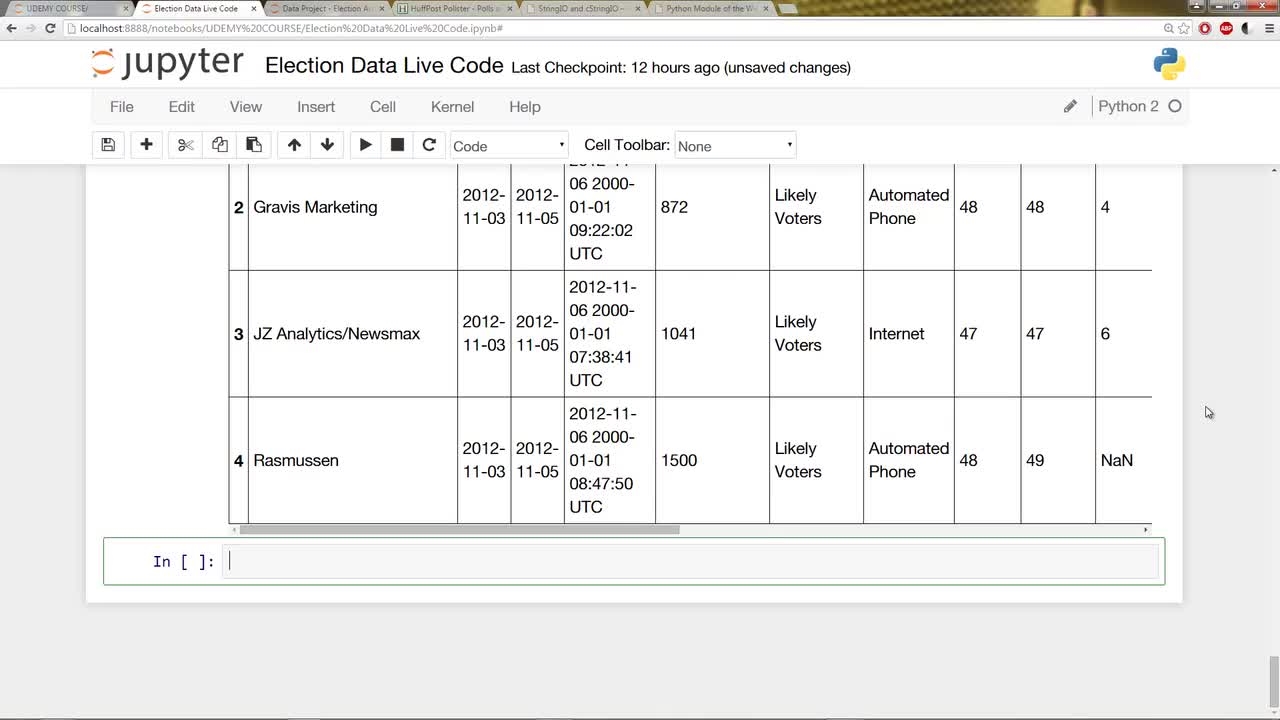Screen dimensions: 1280x720
Task: Open the Insert menu
Action: pos(316,107)
